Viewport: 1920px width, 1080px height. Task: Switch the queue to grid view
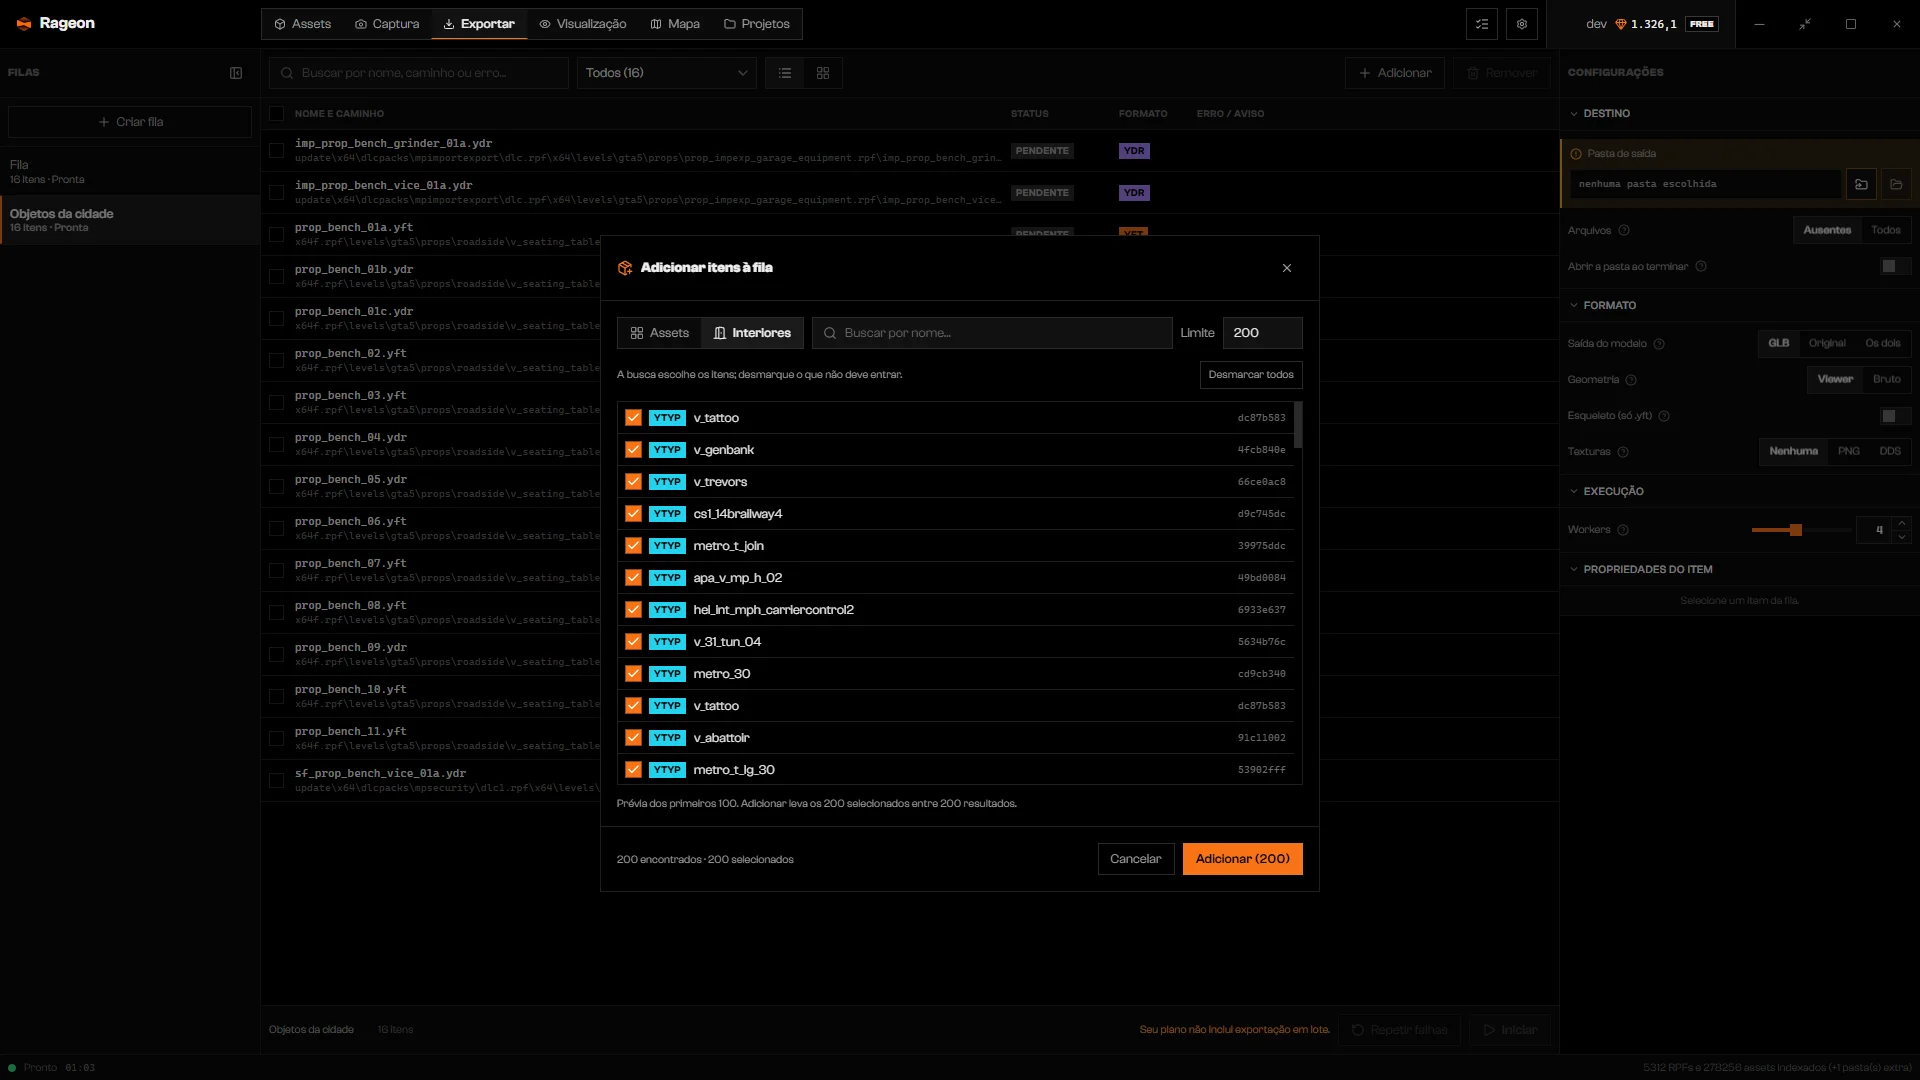823,73
